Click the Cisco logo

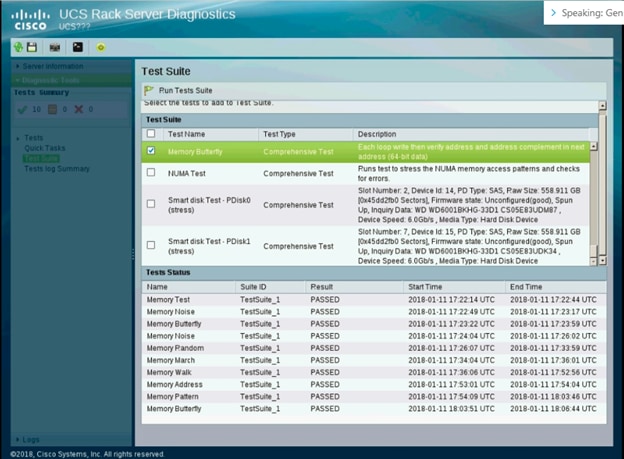pyautogui.click(x=31, y=20)
